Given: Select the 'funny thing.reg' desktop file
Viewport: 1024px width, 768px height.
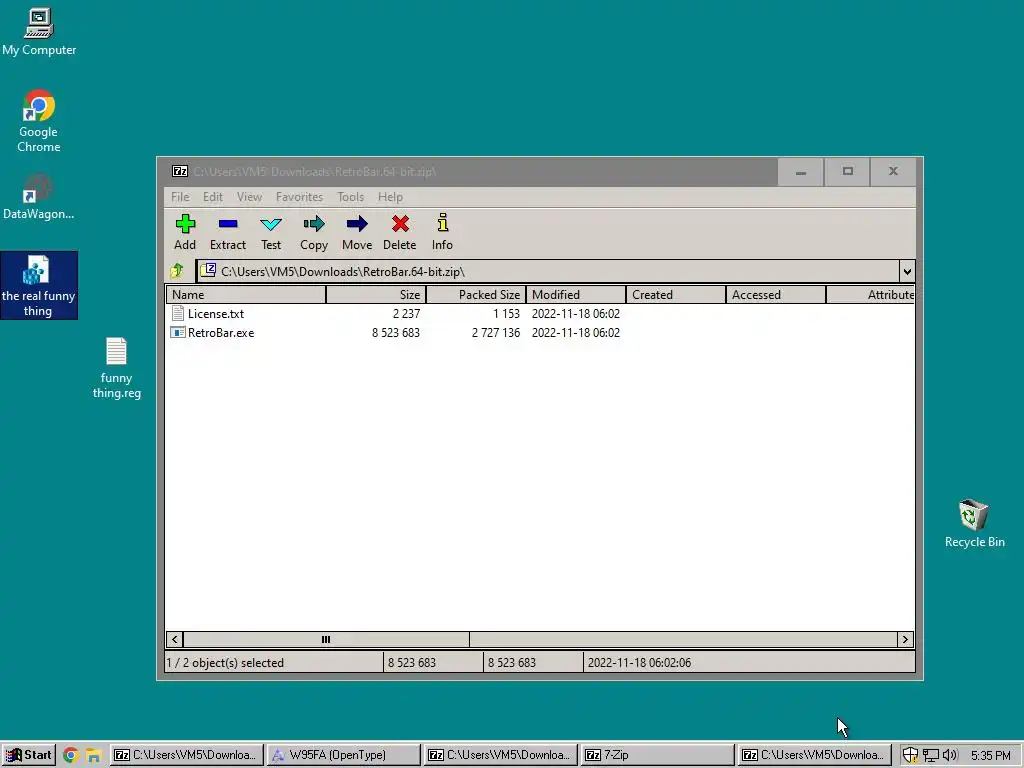Looking at the screenshot, I should click(116, 368).
